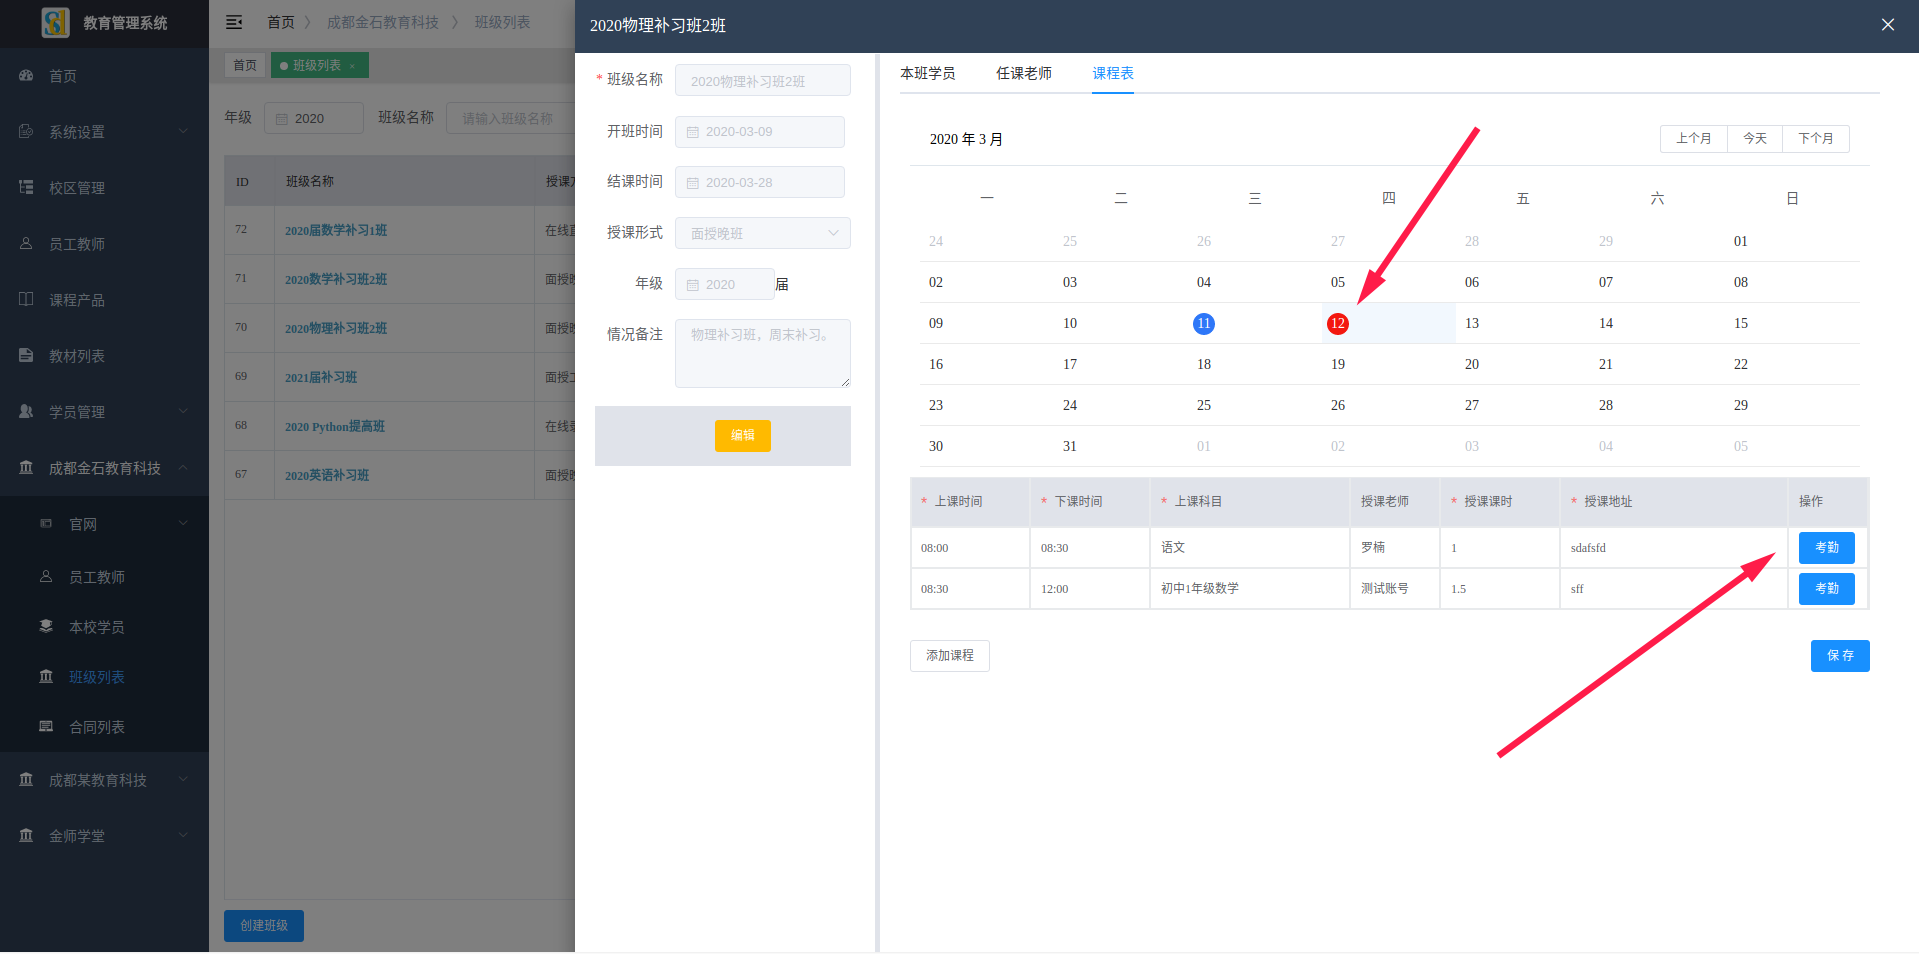1919x954 pixels.
Task: Click 考勤 for 初中1年级数学 lesson
Action: tap(1826, 588)
